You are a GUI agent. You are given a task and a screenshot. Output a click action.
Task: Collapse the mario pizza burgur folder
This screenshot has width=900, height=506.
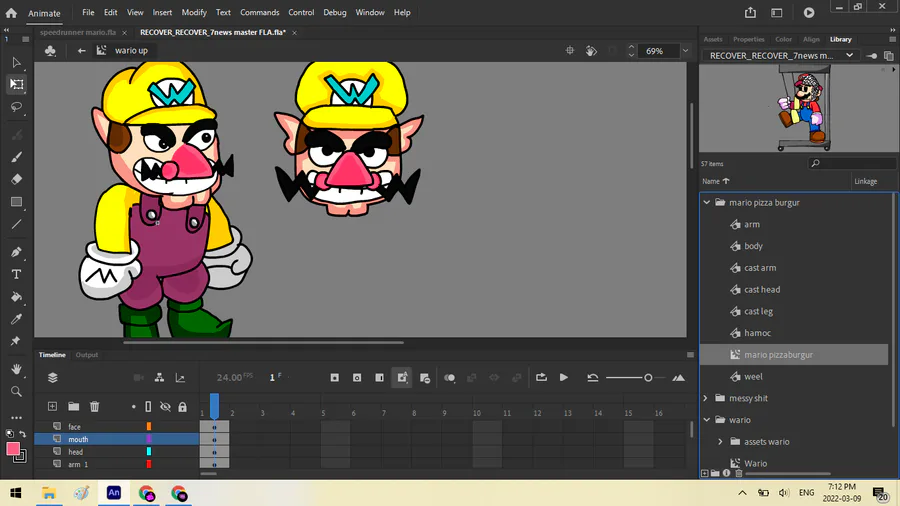coord(707,203)
